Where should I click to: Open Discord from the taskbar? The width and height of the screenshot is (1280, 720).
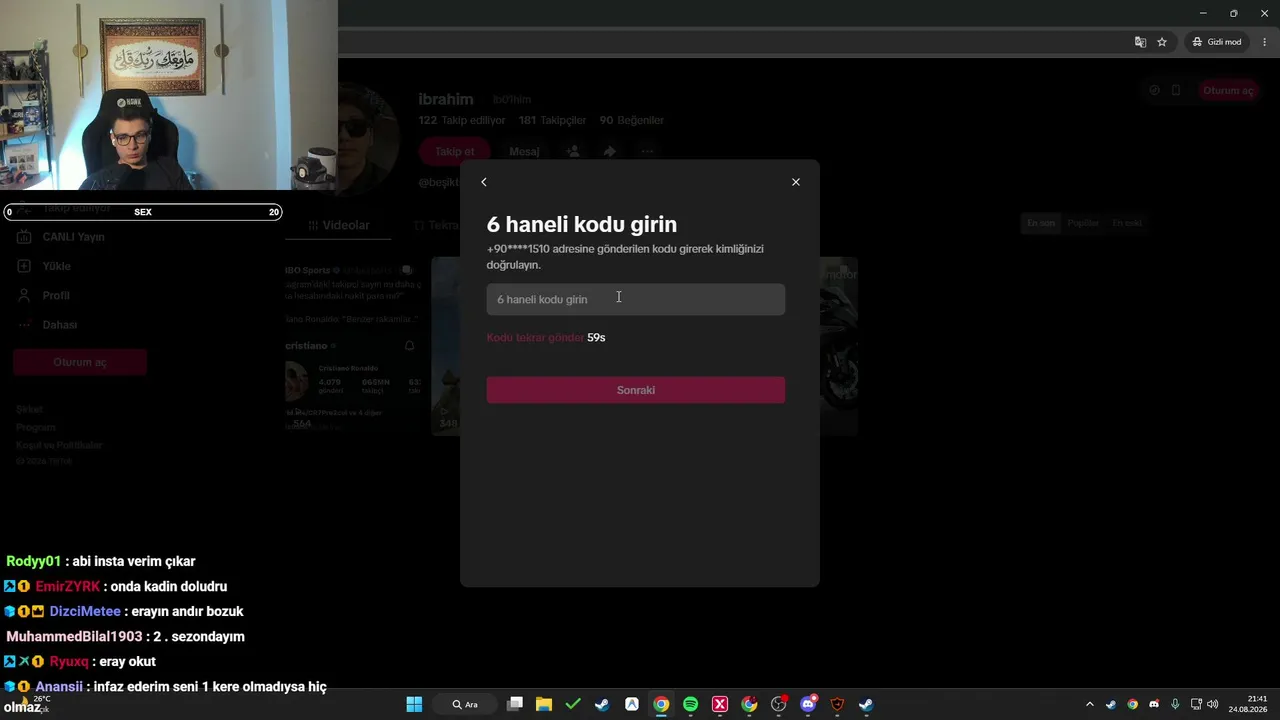coord(808,704)
